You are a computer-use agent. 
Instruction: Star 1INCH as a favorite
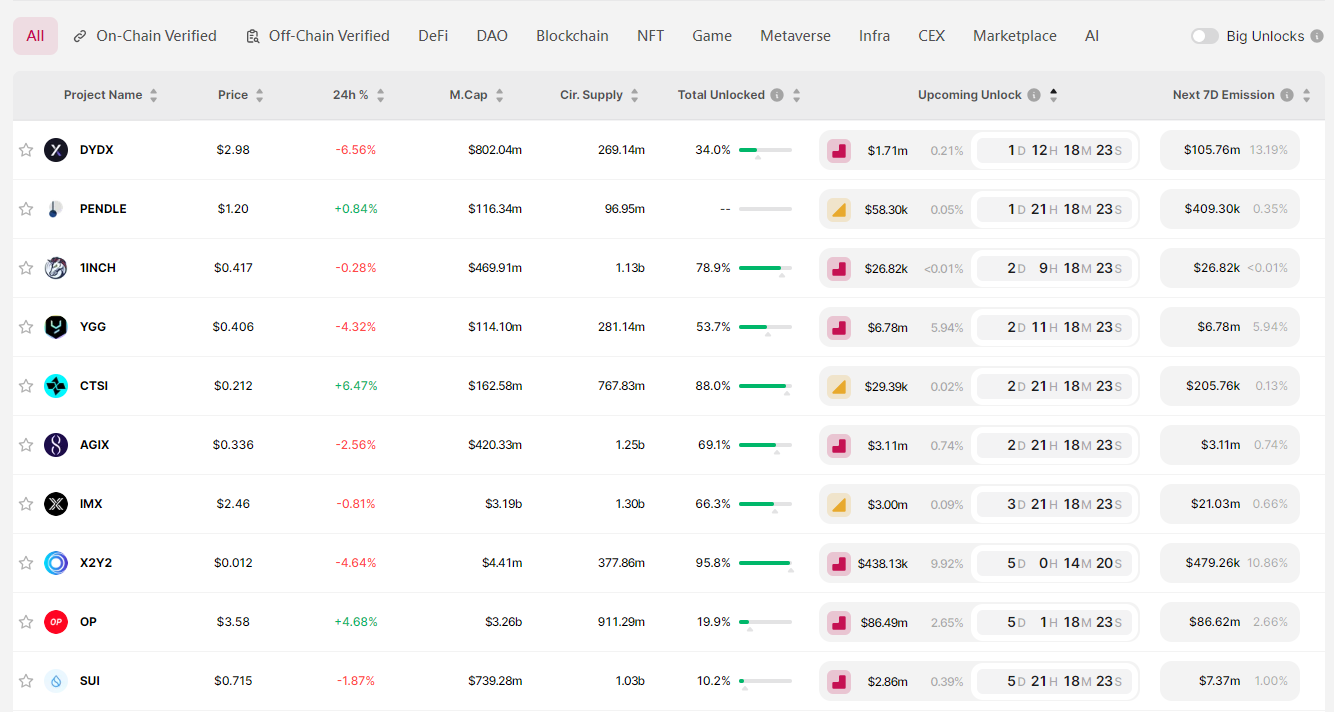26,268
